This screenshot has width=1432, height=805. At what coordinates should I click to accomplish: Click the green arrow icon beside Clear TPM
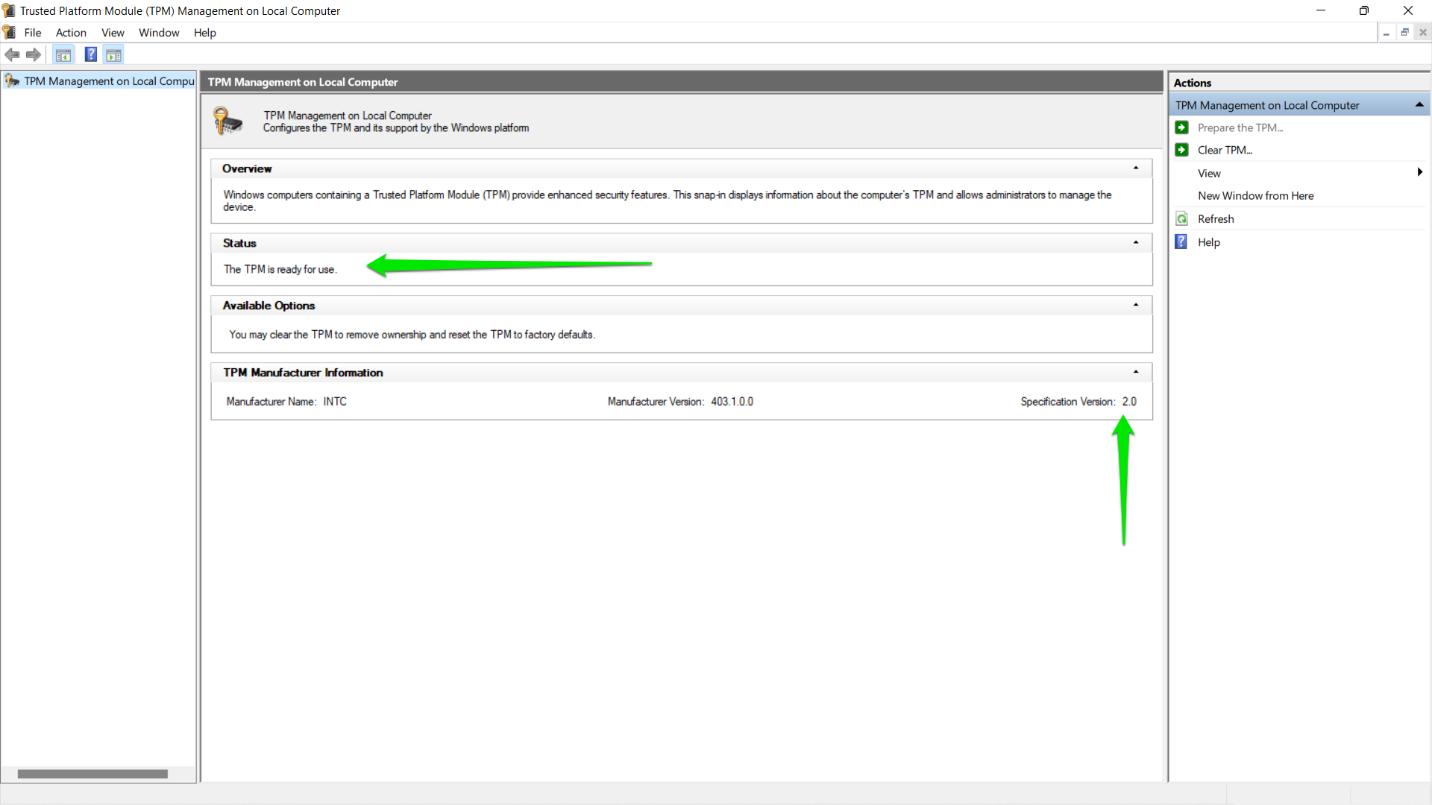pos(1182,150)
